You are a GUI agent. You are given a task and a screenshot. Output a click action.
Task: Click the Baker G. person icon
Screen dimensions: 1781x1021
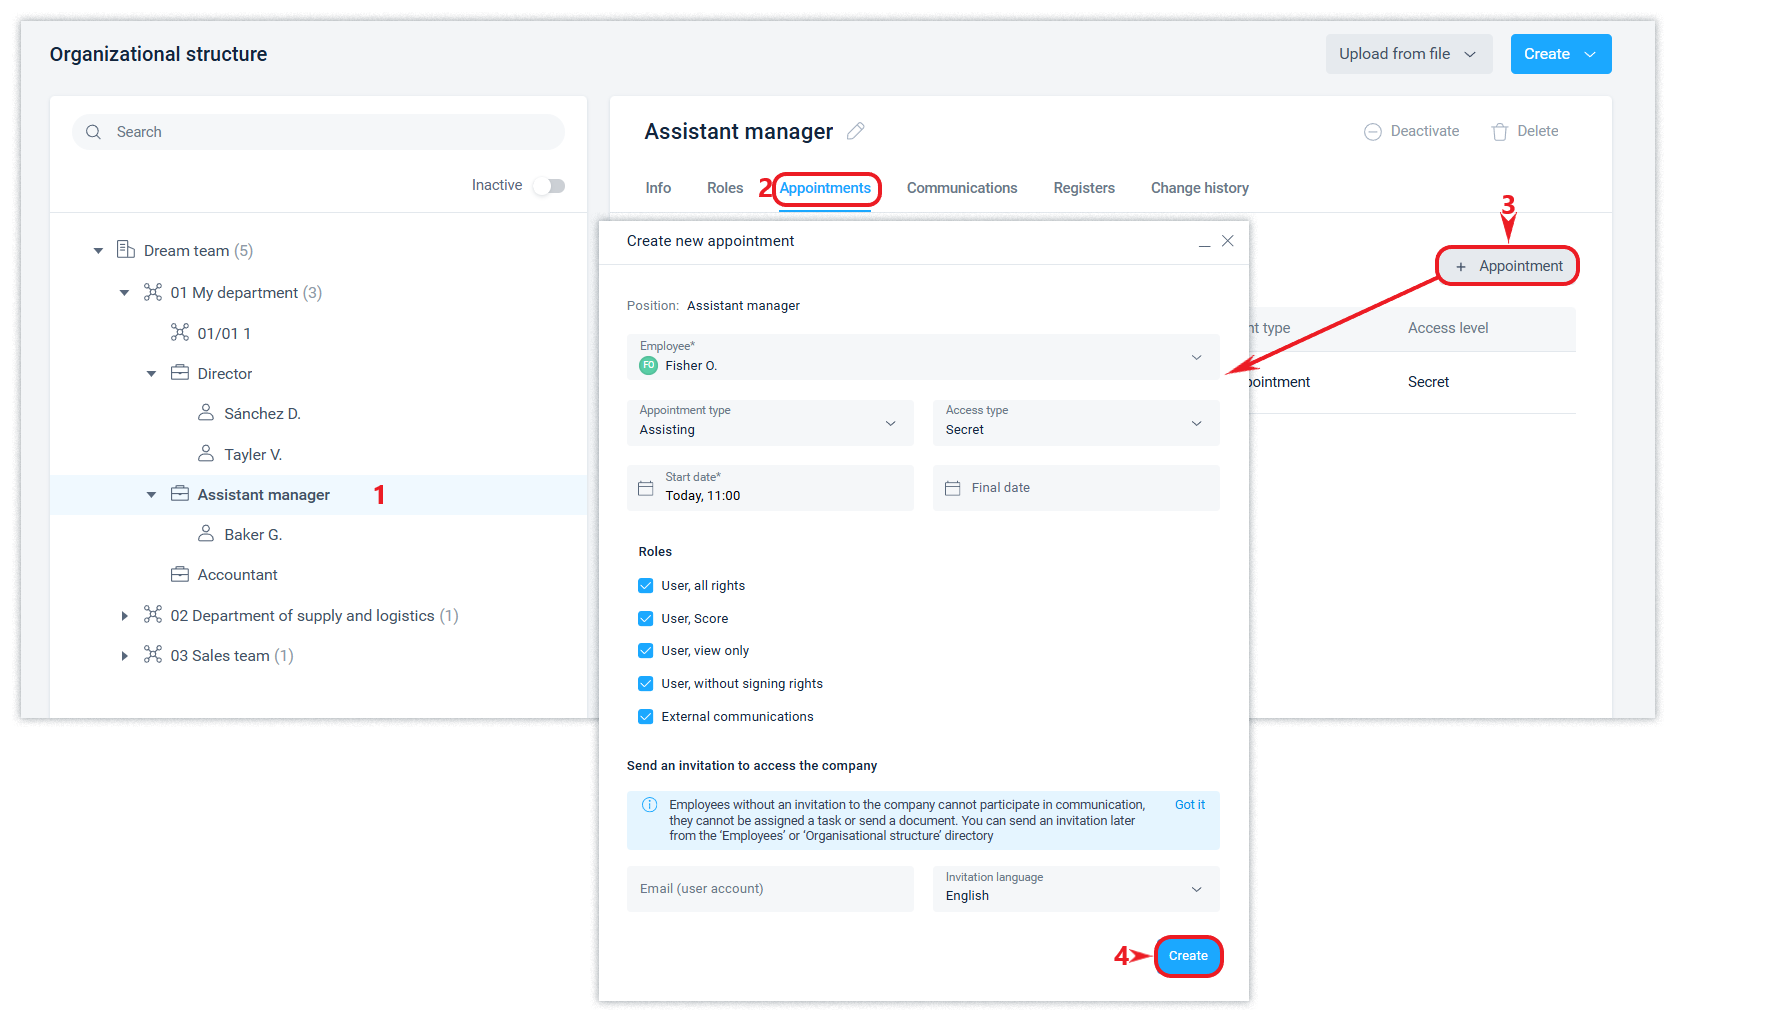coord(206,534)
